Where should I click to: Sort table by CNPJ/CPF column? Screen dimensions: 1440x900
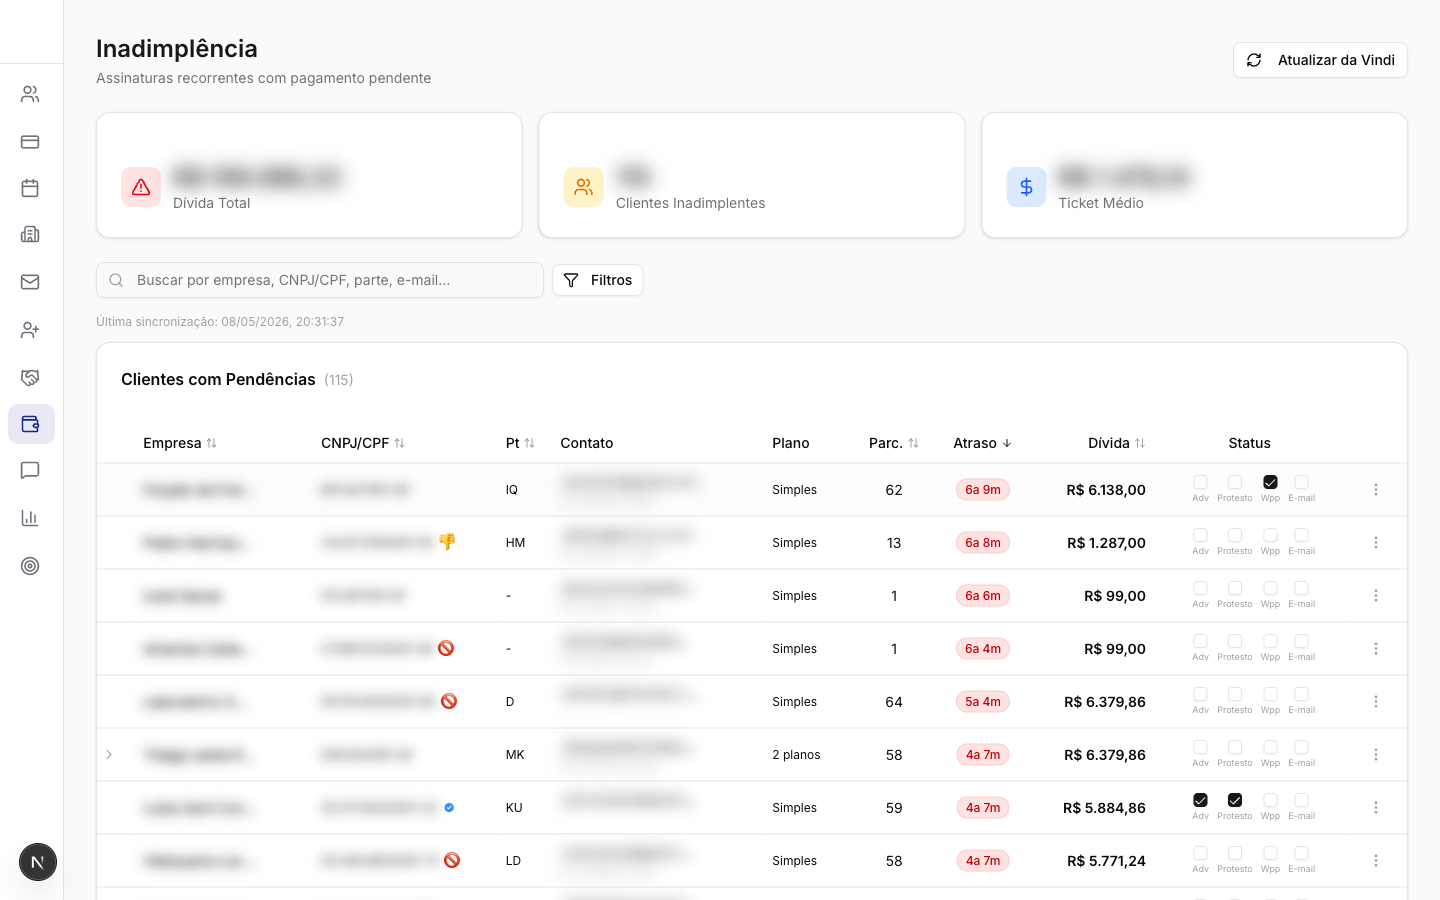coord(363,443)
